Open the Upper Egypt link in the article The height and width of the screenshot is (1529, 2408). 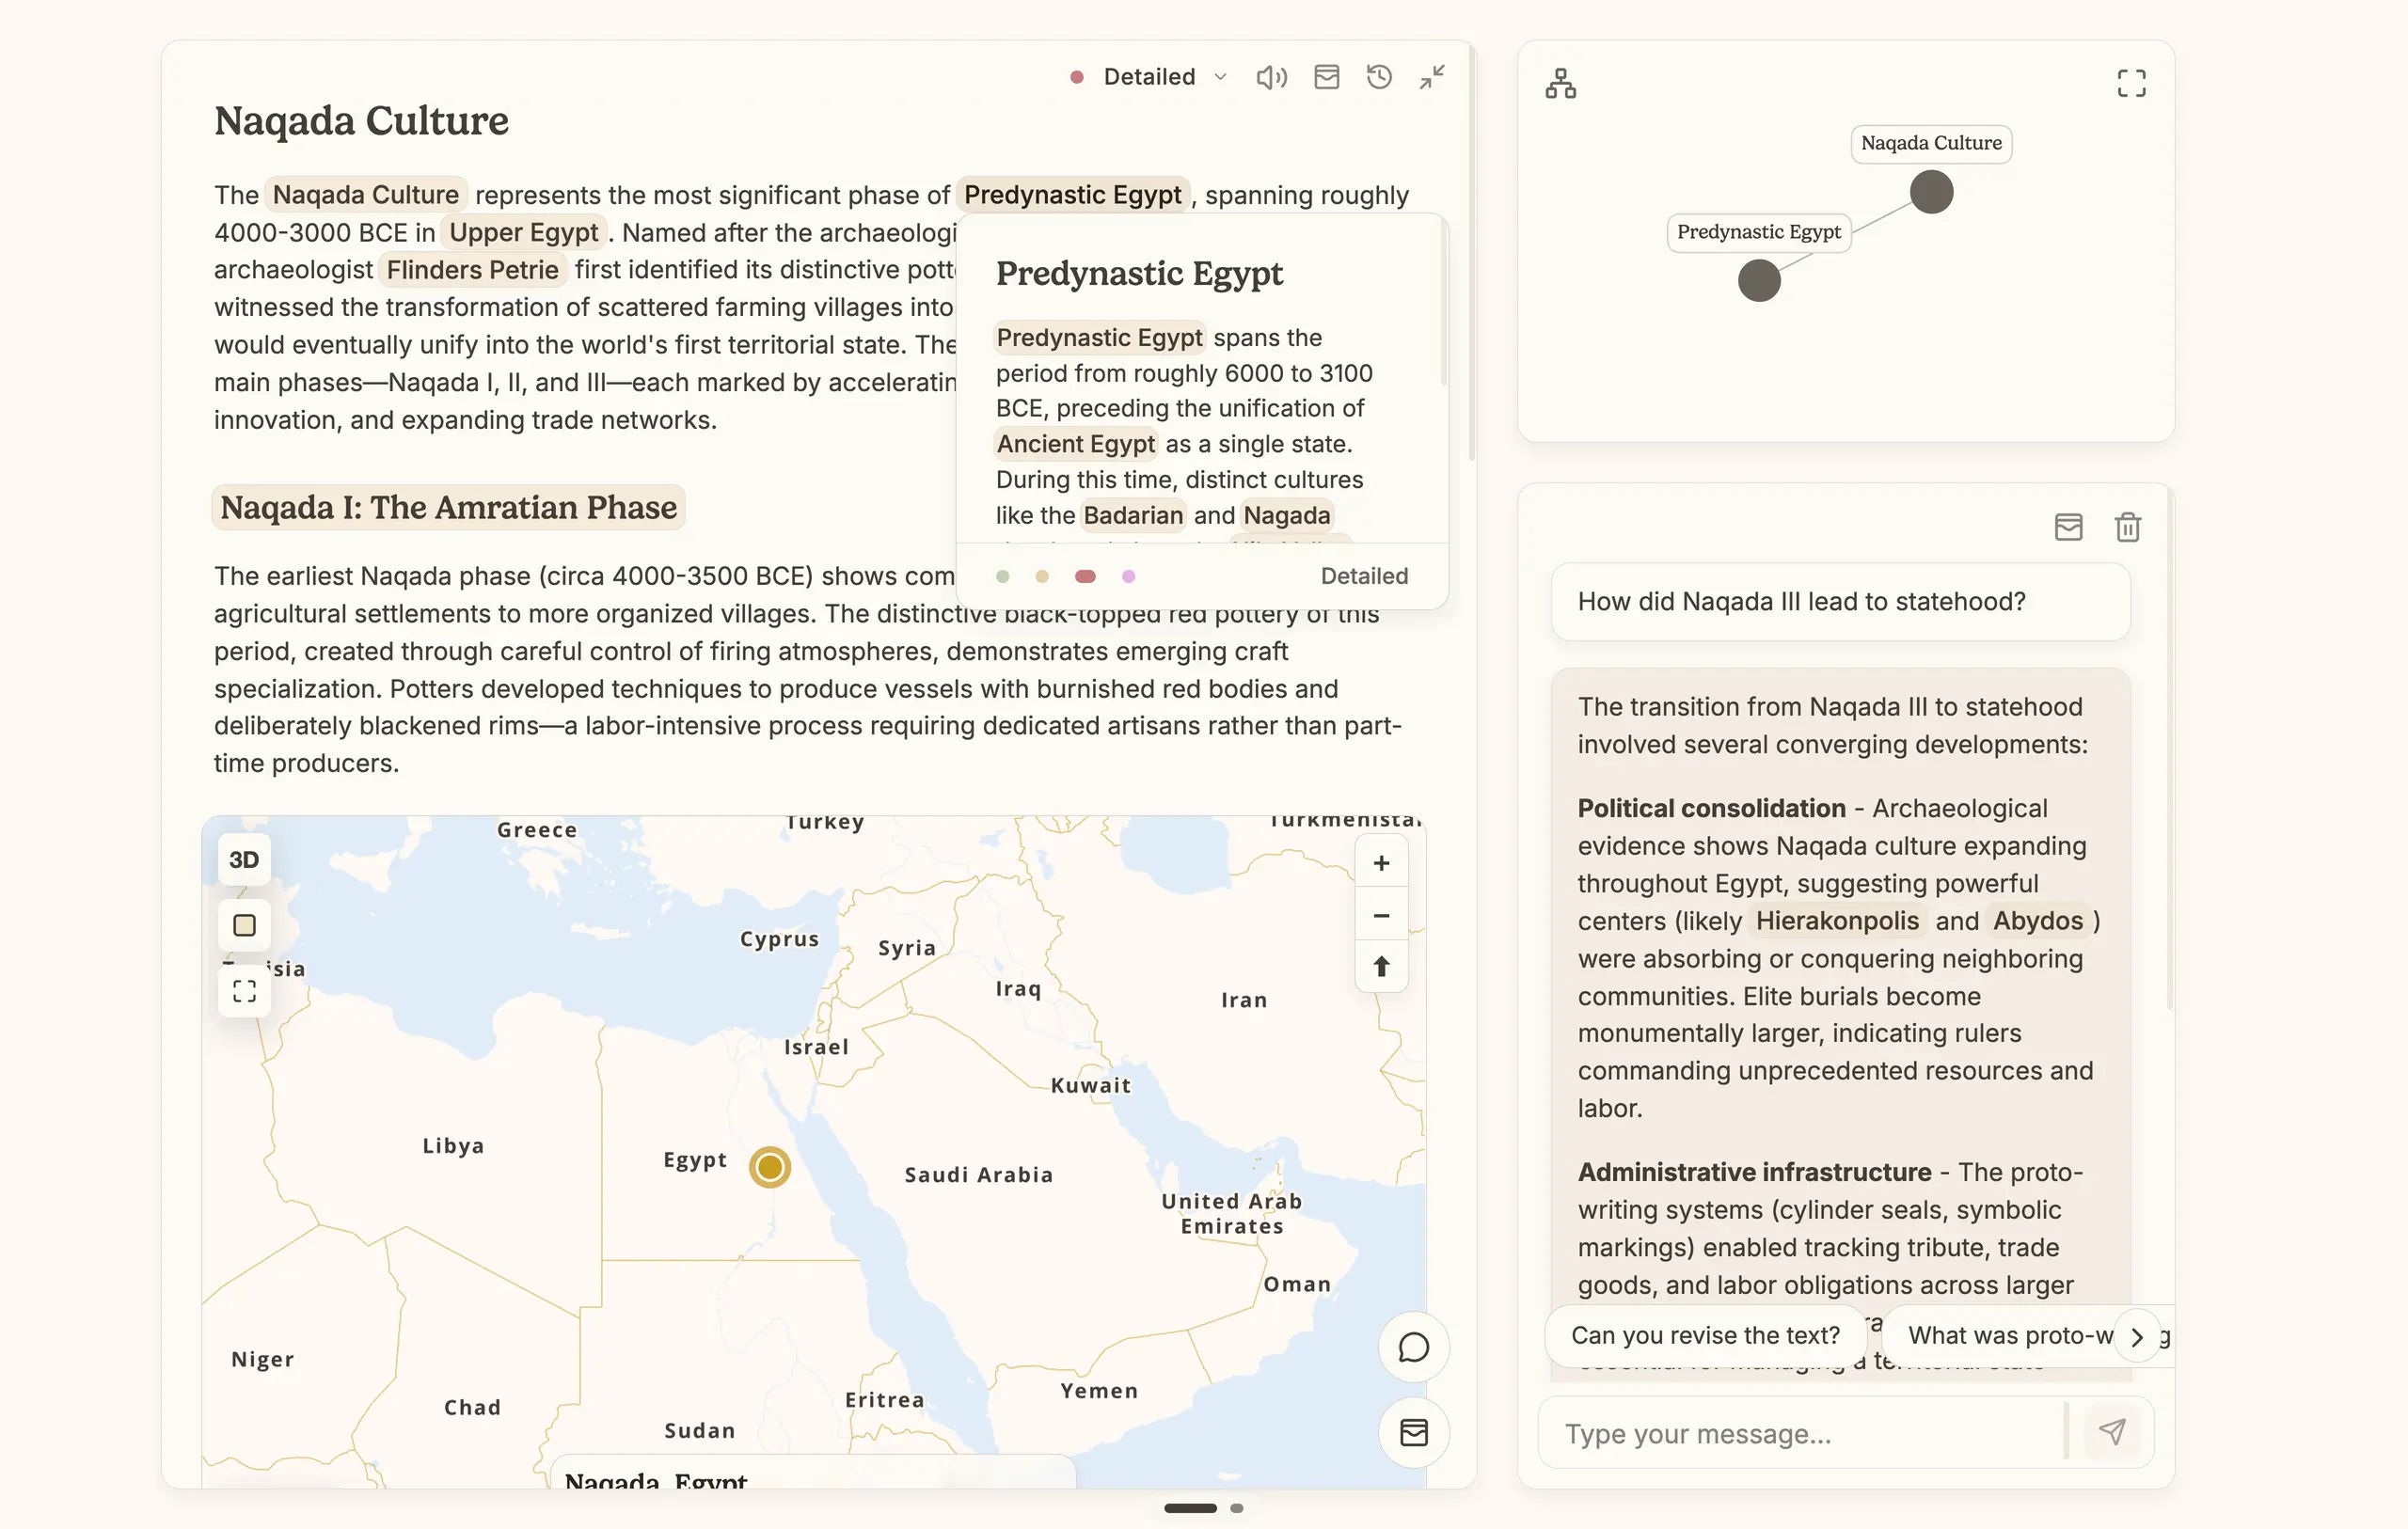[x=523, y=232]
